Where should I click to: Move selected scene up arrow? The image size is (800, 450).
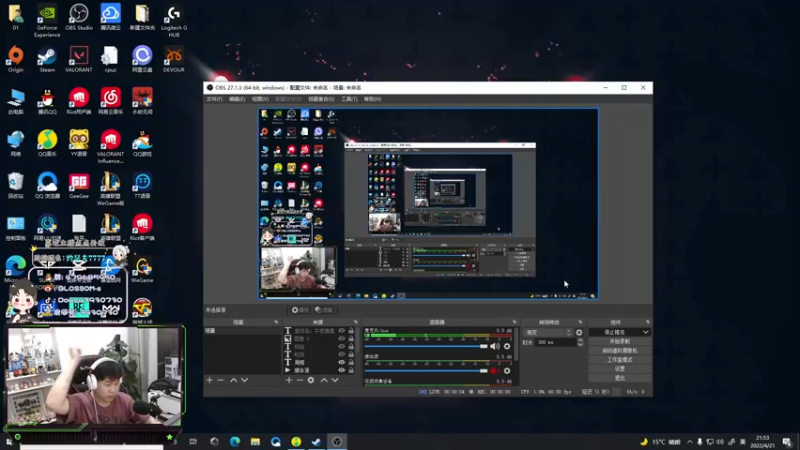pos(233,380)
